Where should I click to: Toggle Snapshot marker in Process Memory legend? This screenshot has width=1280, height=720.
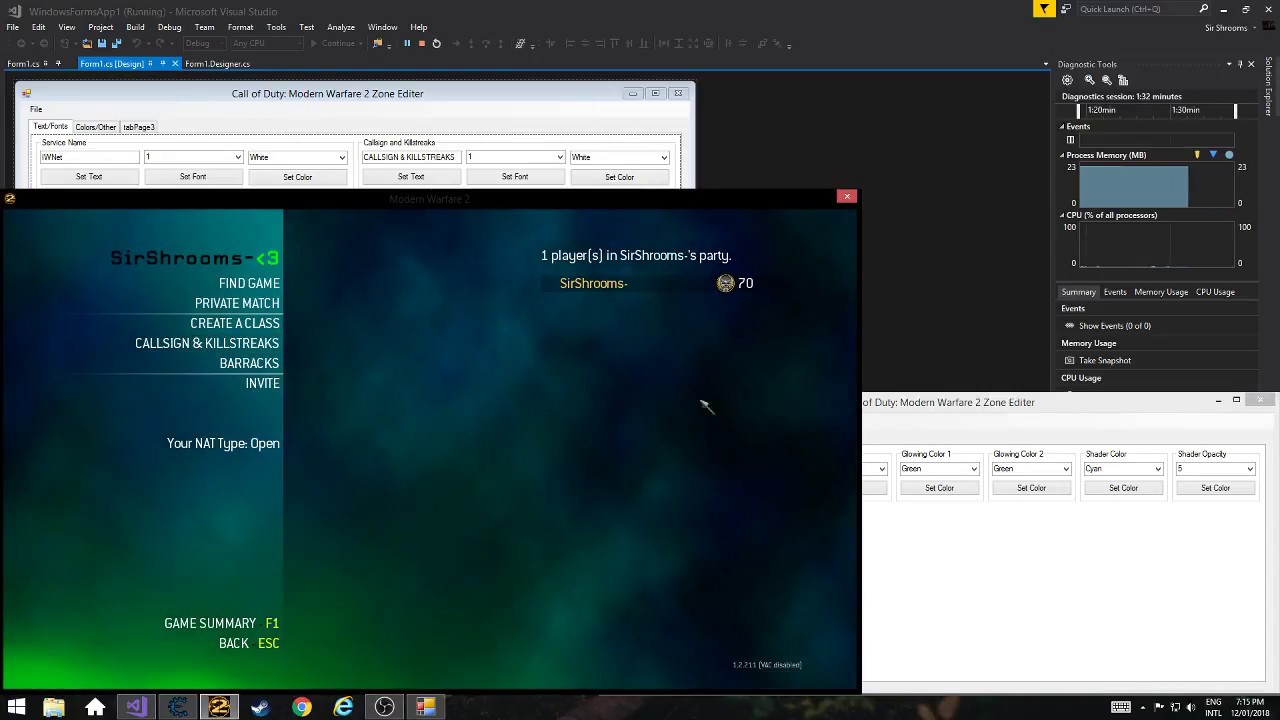(x=1213, y=155)
